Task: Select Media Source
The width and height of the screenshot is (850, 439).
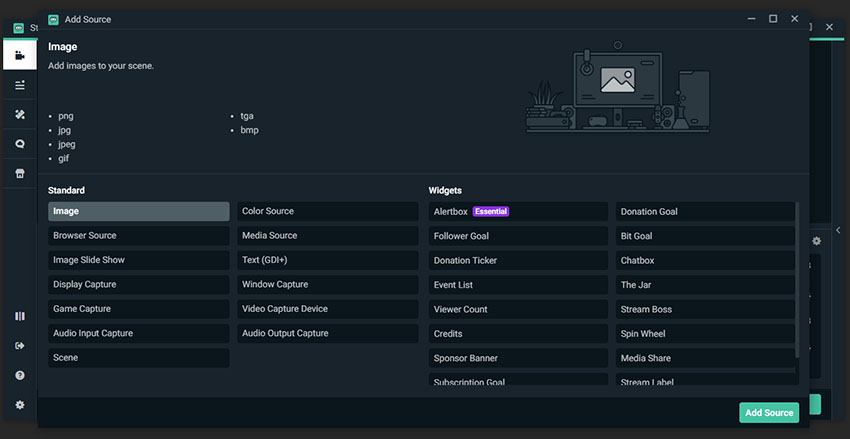Action: click(327, 236)
